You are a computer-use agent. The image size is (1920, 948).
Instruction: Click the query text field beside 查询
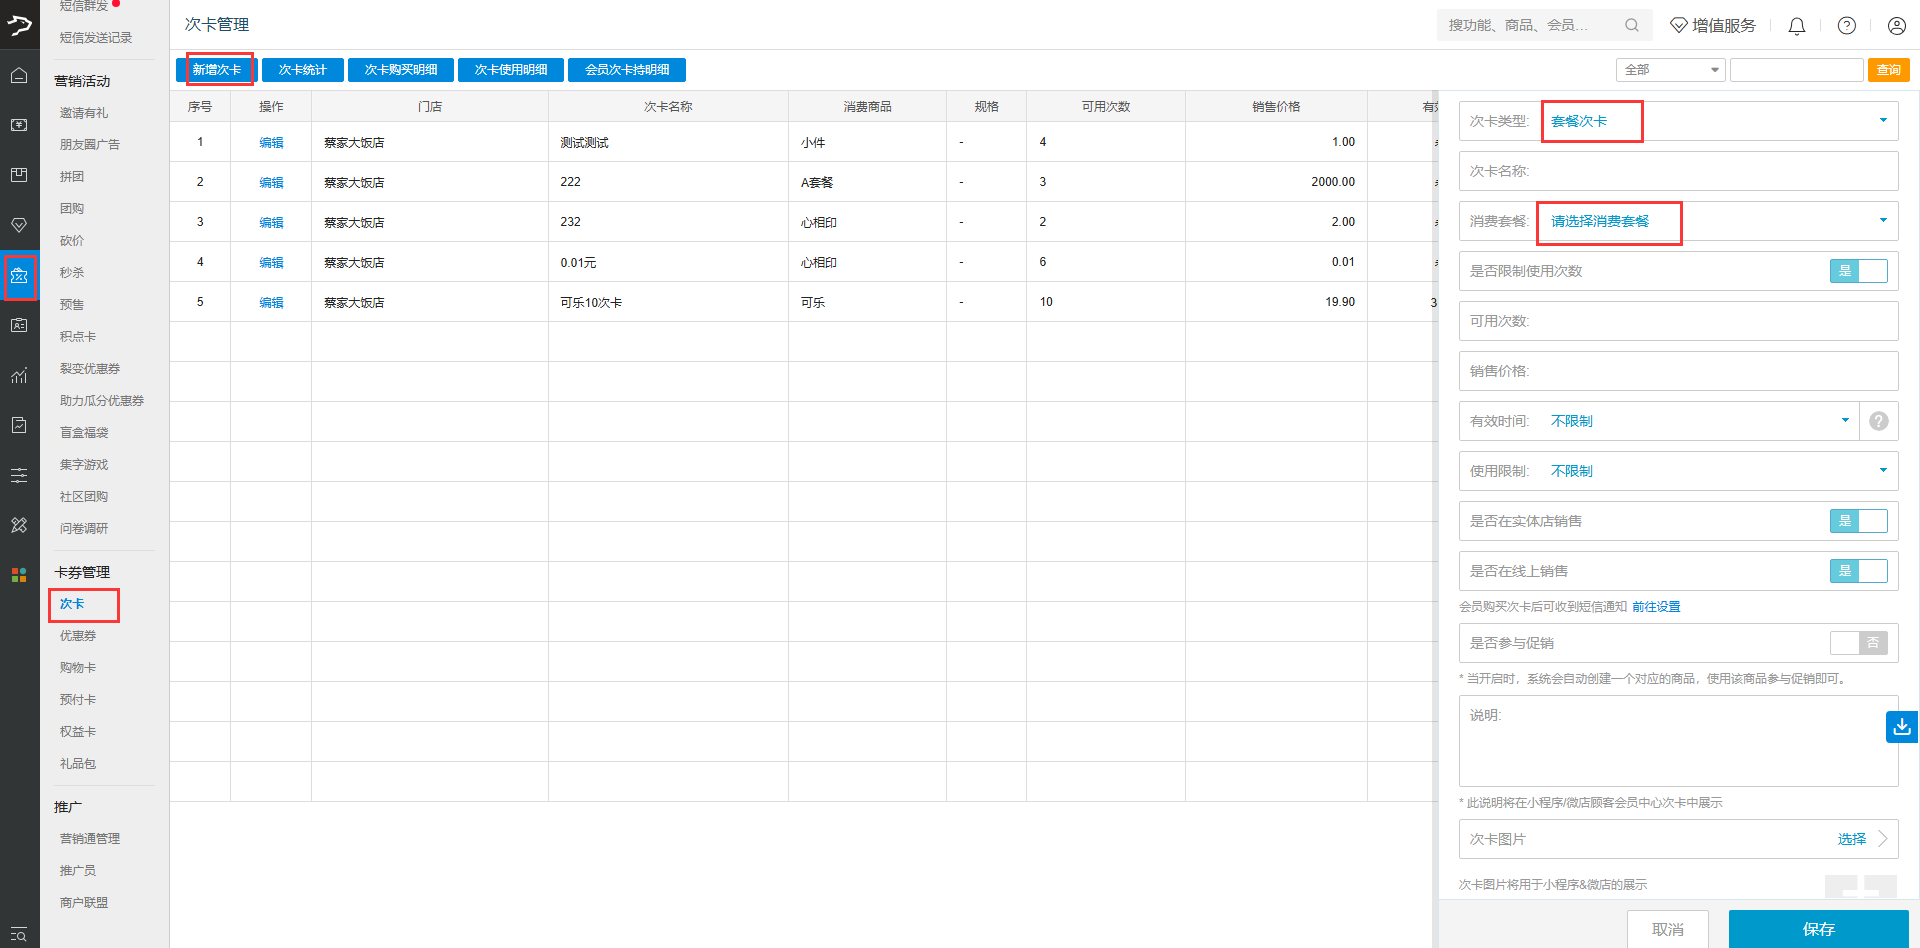point(1797,70)
